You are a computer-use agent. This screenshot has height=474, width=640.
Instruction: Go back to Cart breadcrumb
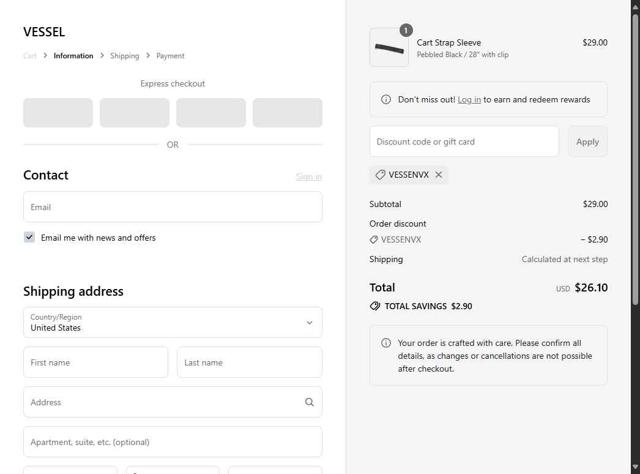point(30,56)
